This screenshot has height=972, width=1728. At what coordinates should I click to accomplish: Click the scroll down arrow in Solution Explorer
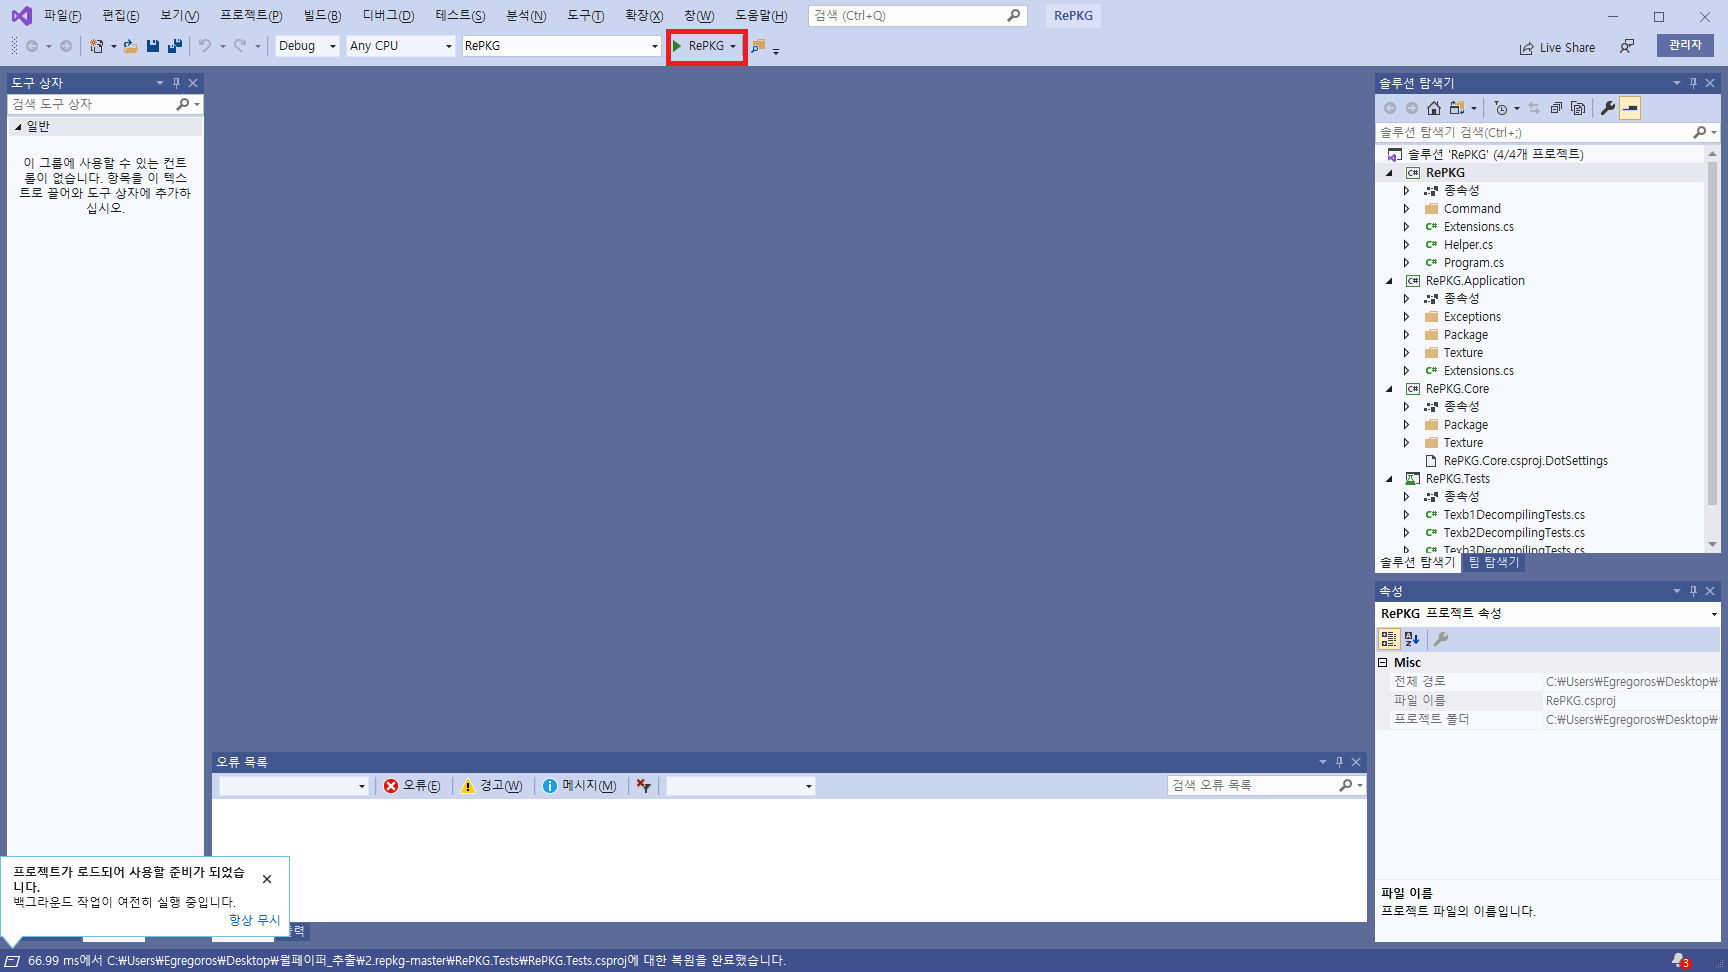(1712, 545)
